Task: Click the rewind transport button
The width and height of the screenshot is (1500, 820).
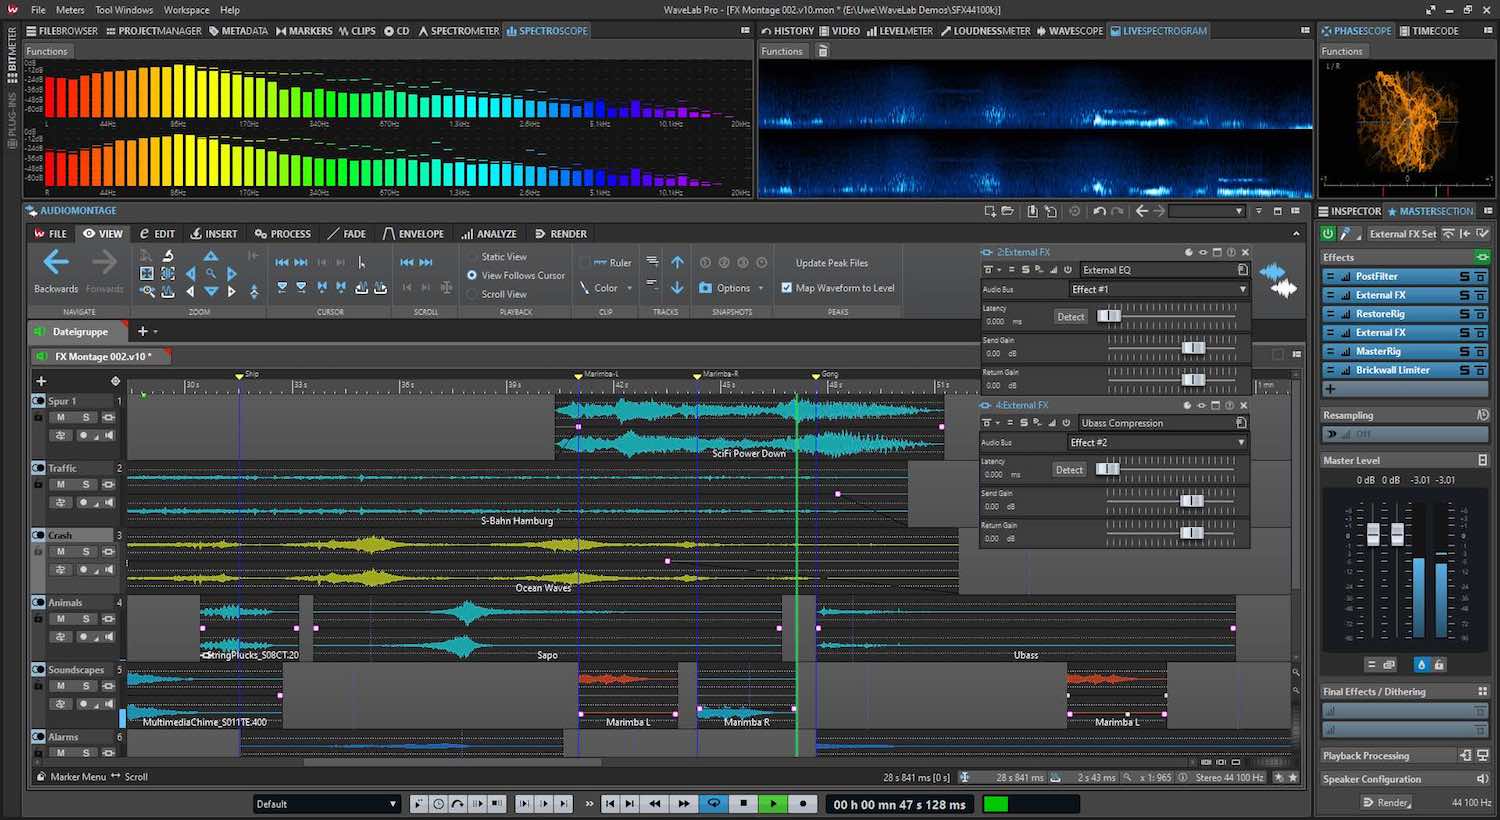Action: point(655,804)
